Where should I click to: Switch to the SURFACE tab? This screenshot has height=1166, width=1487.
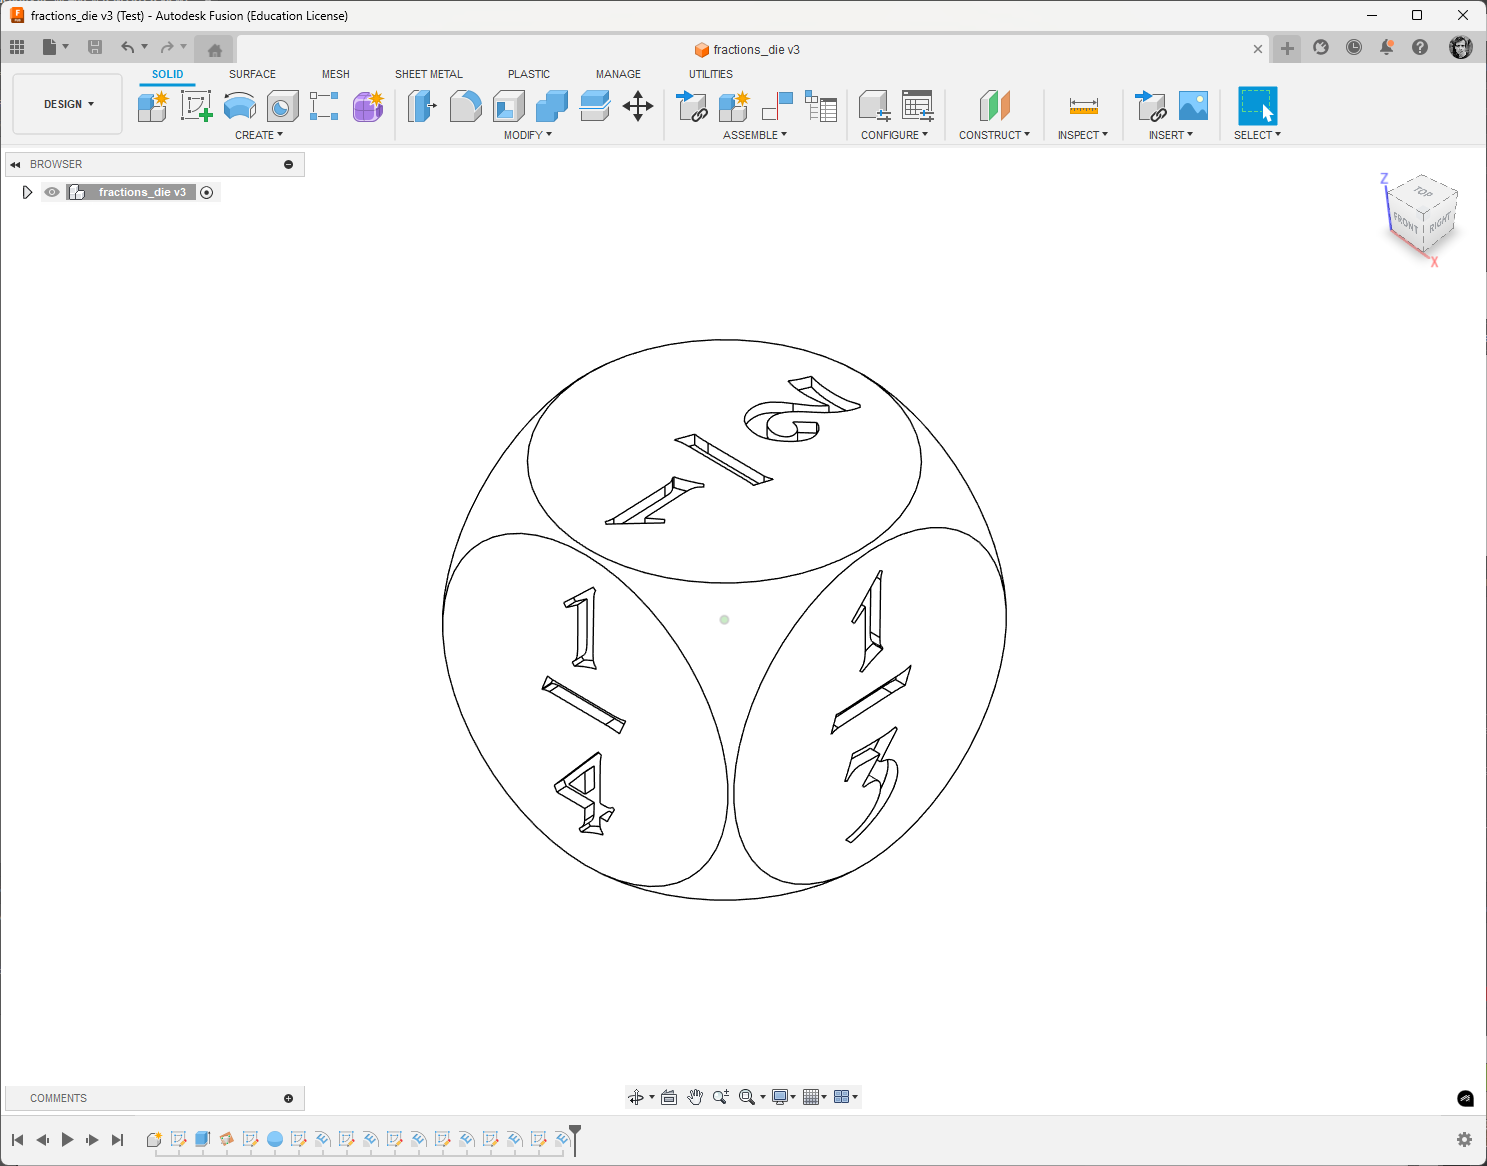(x=252, y=74)
